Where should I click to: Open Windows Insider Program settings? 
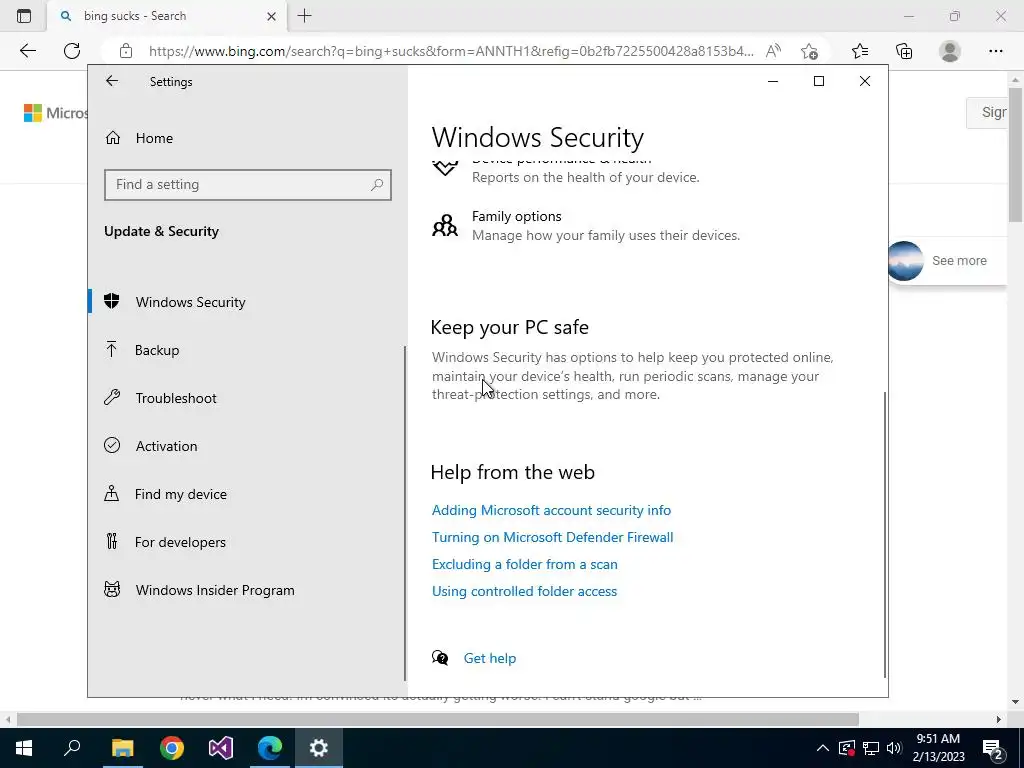pos(248,590)
